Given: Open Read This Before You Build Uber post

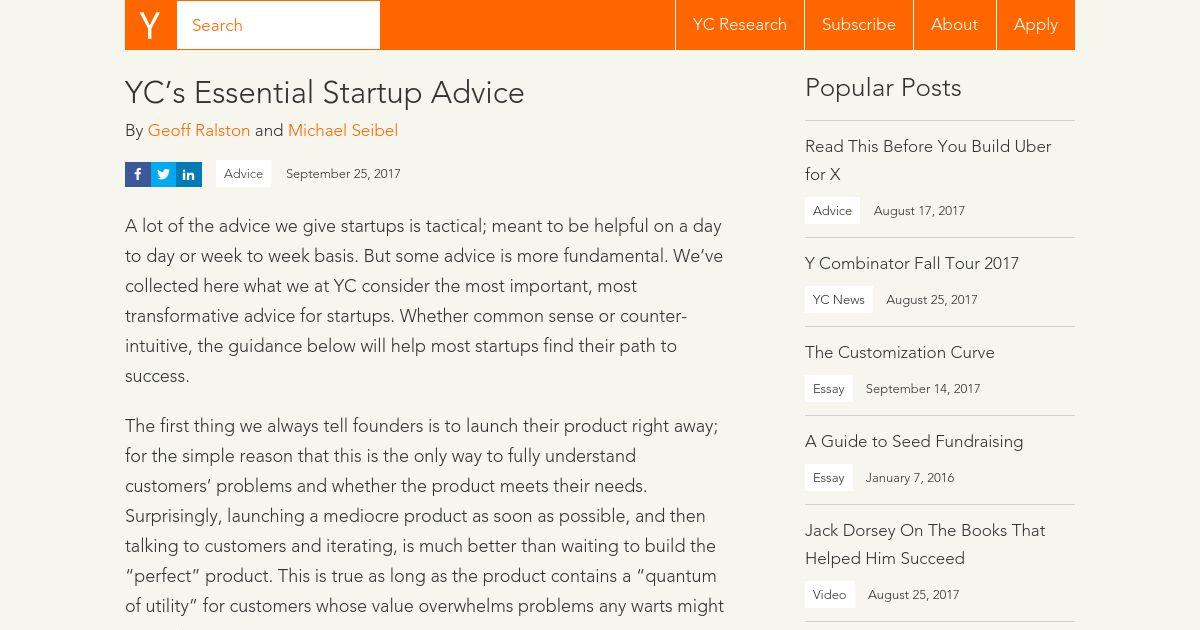Looking at the screenshot, I should tap(928, 160).
